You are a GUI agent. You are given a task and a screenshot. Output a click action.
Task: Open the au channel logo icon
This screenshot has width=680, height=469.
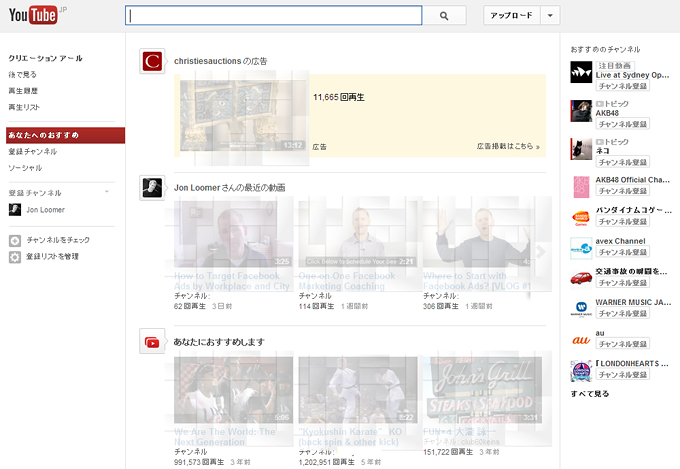pyautogui.click(x=581, y=340)
